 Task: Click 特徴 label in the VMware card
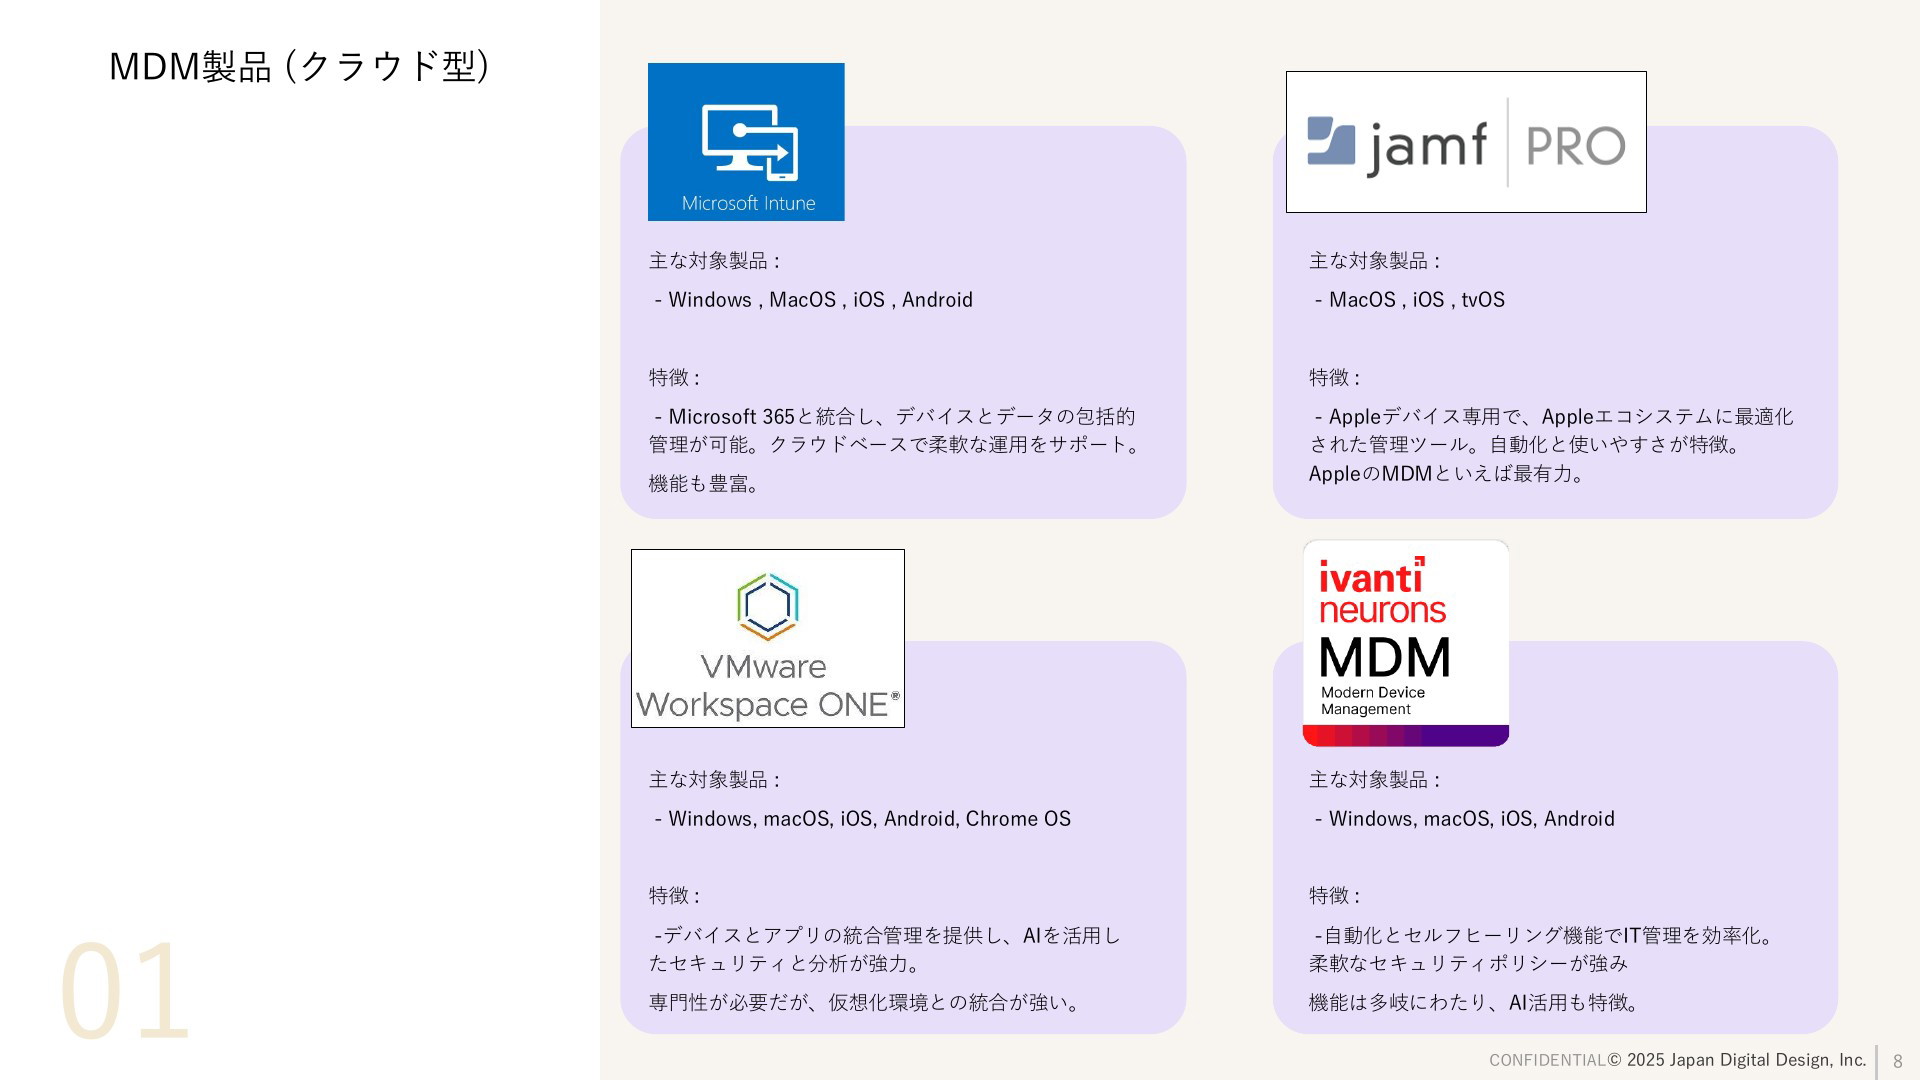(x=674, y=896)
